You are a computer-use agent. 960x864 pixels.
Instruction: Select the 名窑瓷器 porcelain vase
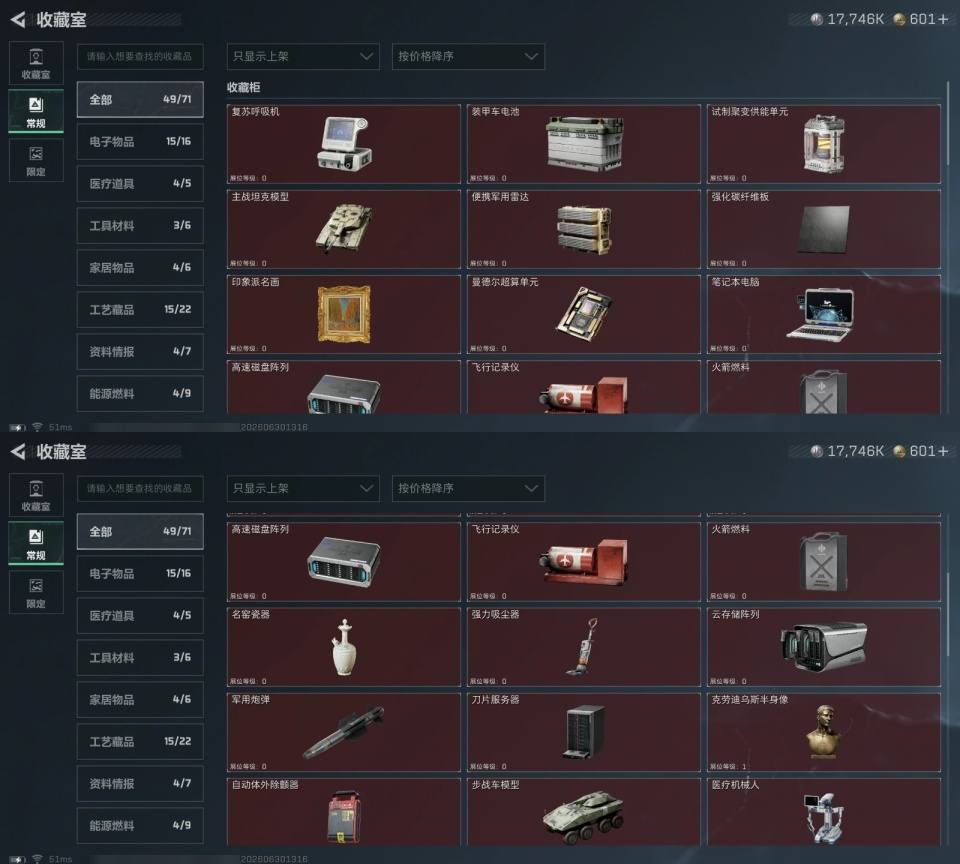[x=343, y=647]
